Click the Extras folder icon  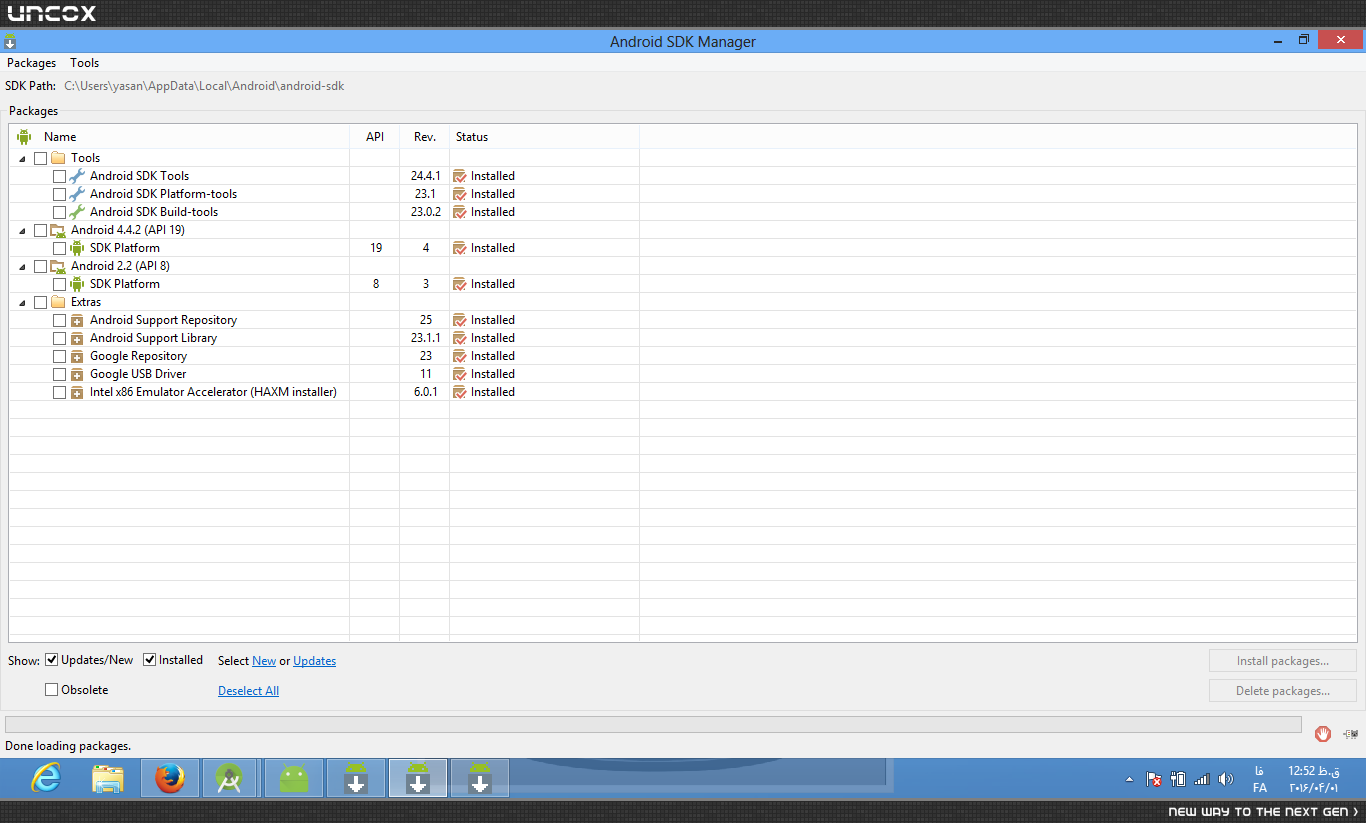[x=58, y=302]
